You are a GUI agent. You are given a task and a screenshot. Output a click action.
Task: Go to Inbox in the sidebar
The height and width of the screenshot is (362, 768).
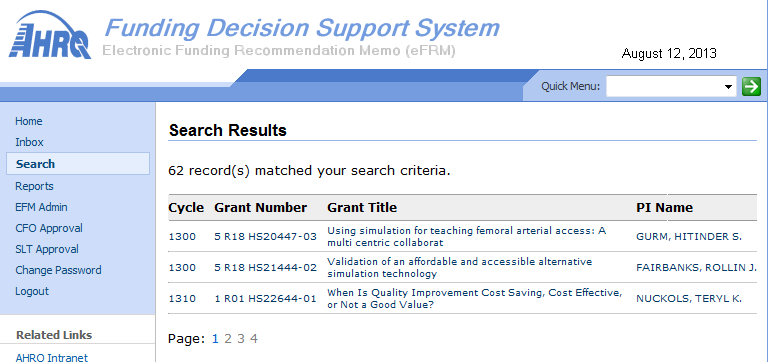click(29, 143)
